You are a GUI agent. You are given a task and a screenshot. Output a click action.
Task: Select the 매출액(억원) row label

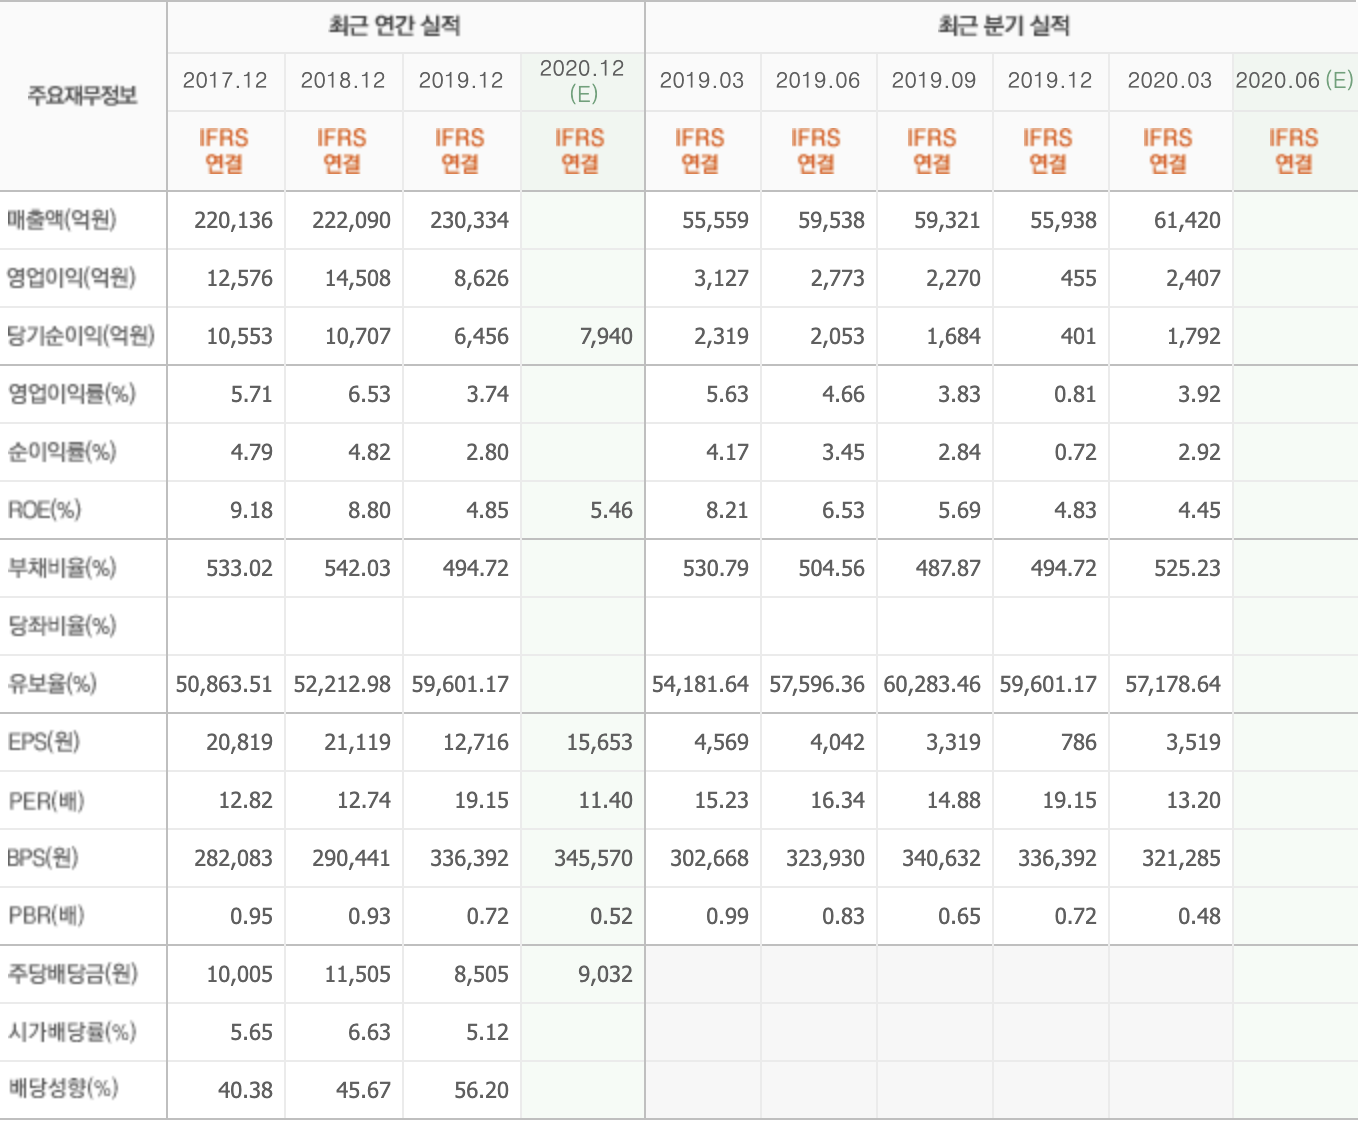pyautogui.click(x=62, y=220)
